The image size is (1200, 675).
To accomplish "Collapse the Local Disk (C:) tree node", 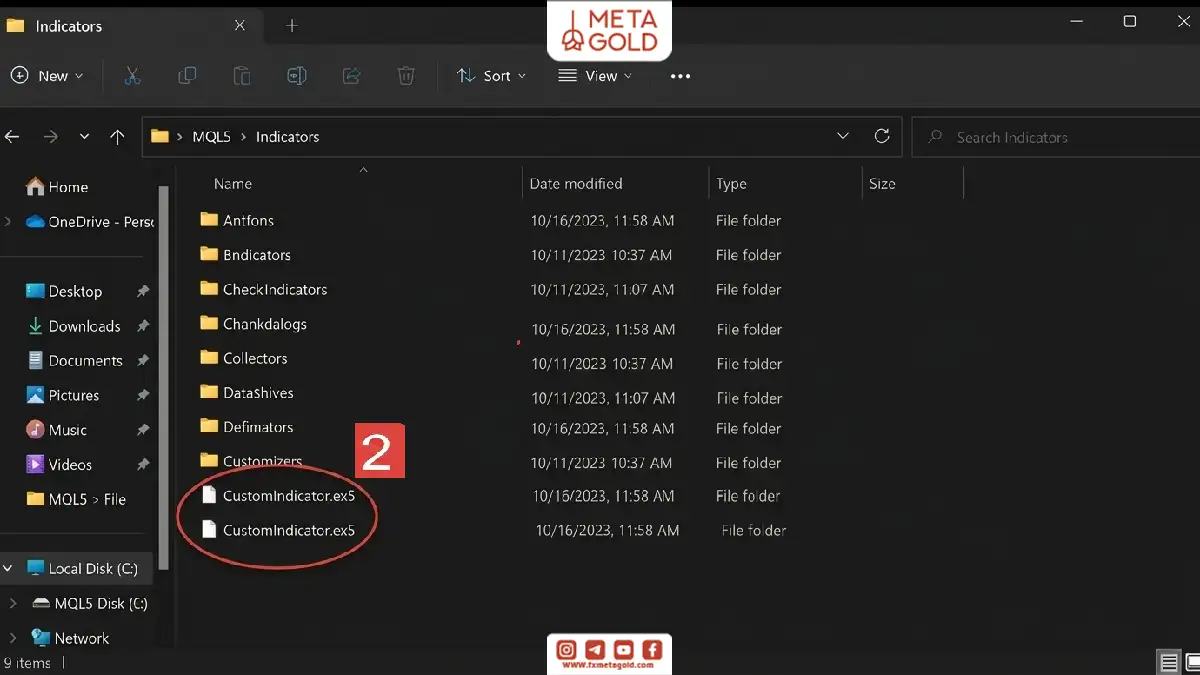I will point(8,568).
